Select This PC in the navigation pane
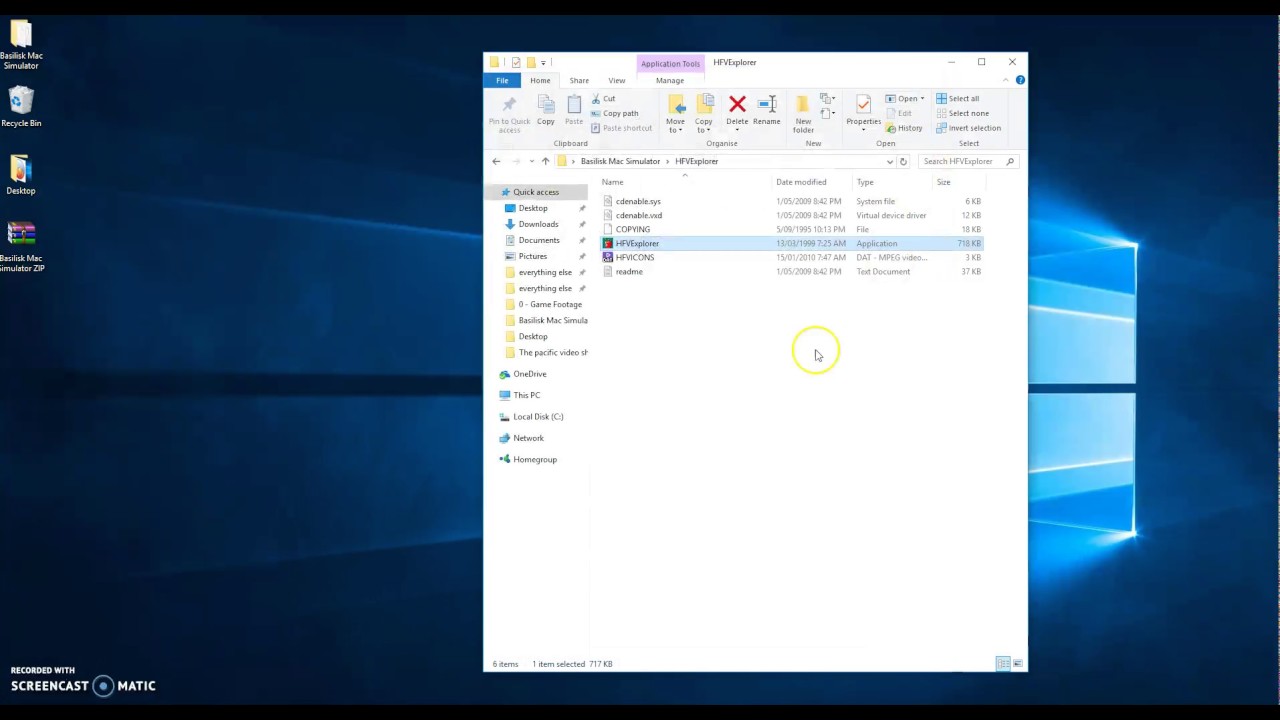 pos(526,395)
